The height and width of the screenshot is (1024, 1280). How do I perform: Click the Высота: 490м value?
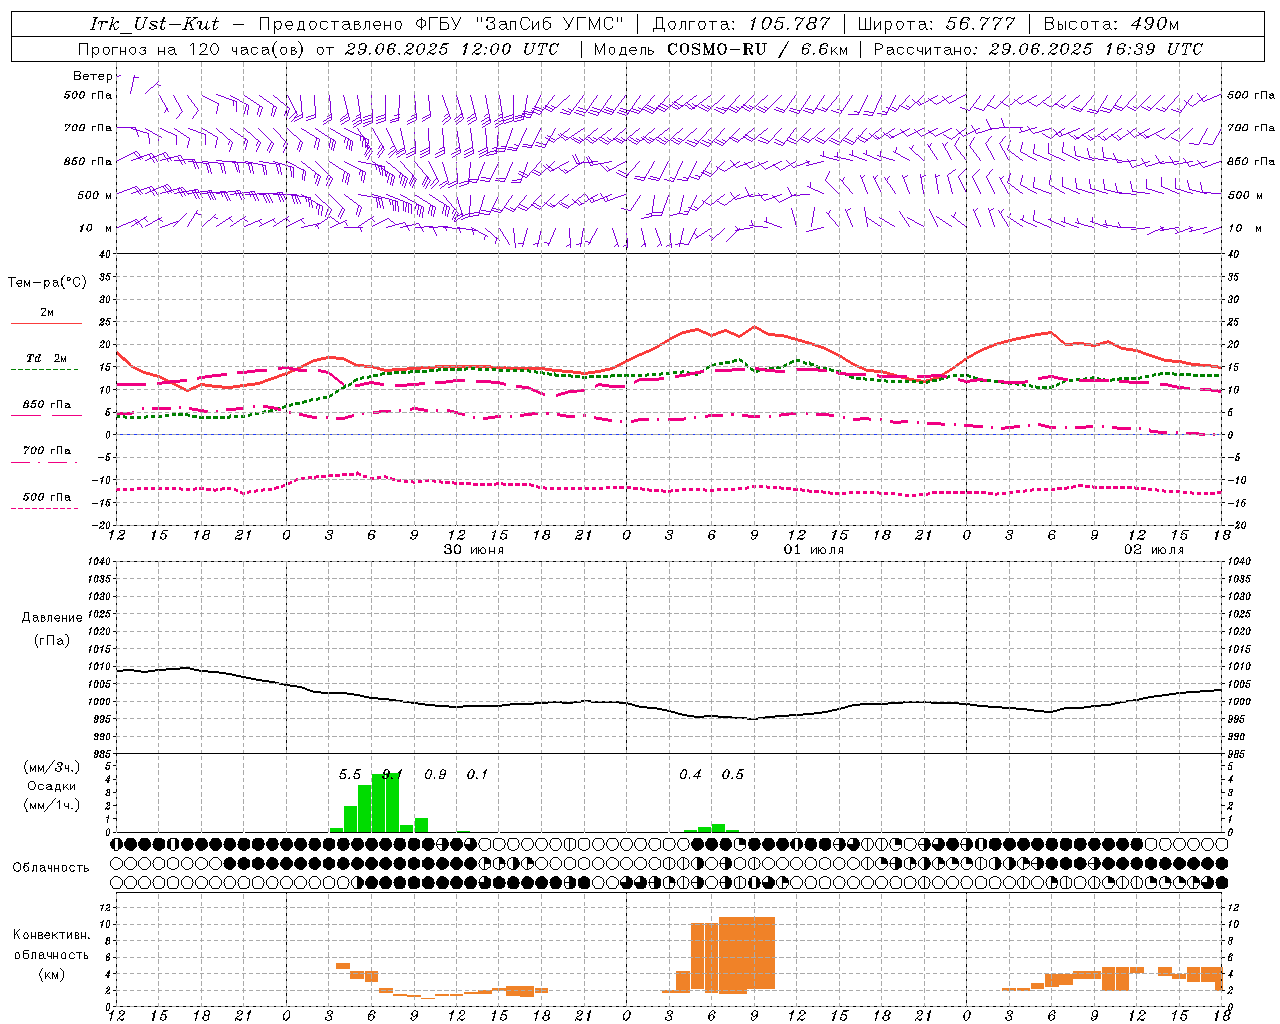click(1111, 24)
